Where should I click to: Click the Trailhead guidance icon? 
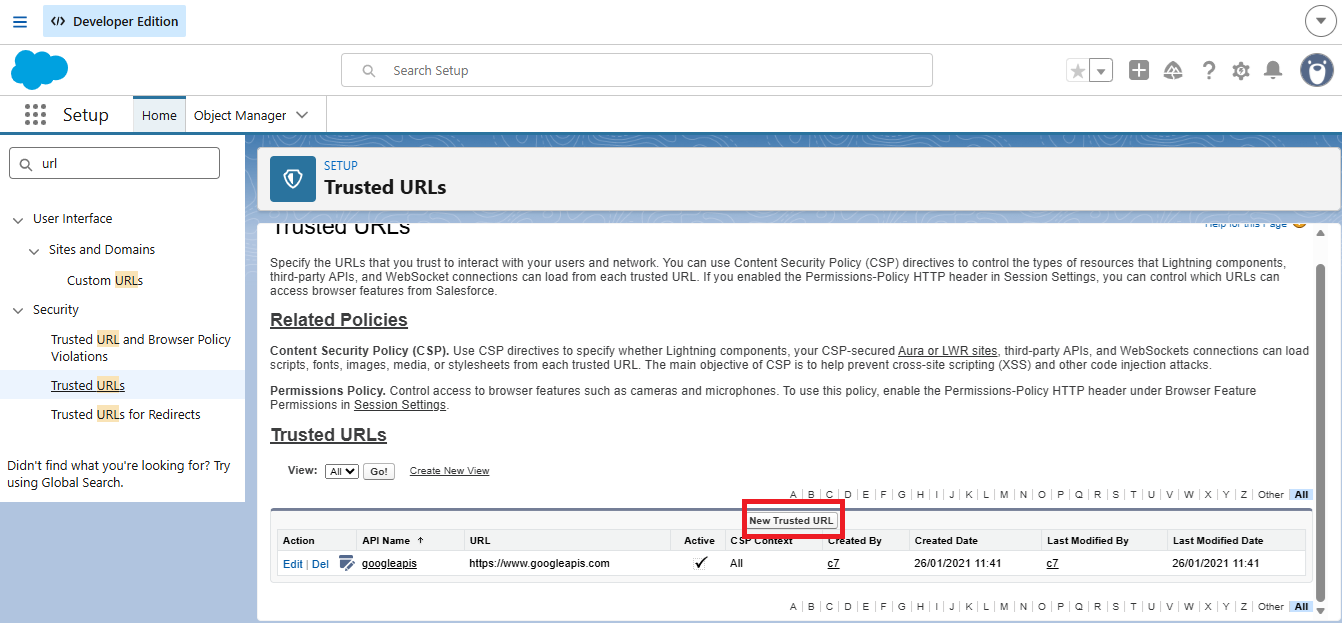click(1174, 70)
